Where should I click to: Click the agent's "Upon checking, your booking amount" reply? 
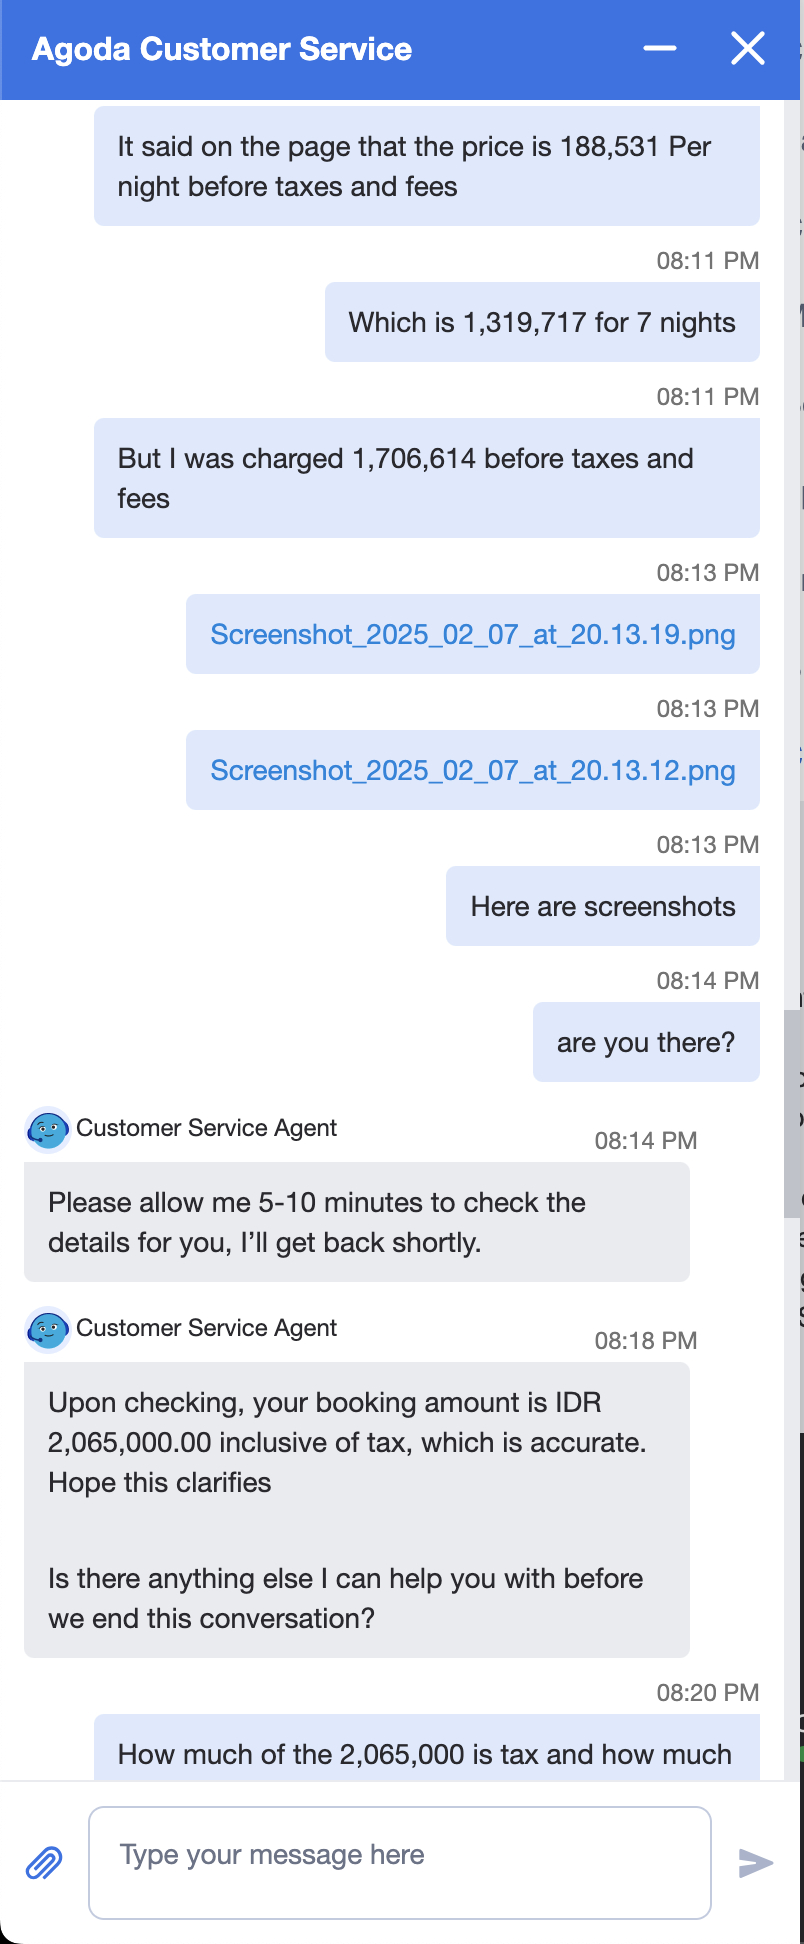[x=357, y=1508]
